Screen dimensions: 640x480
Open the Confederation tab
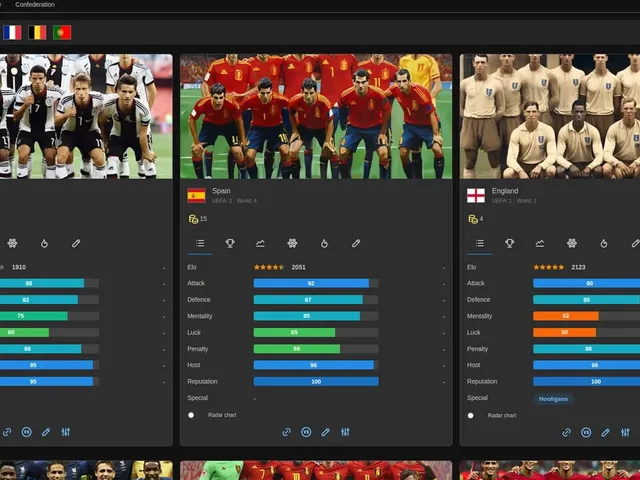tap(35, 4)
